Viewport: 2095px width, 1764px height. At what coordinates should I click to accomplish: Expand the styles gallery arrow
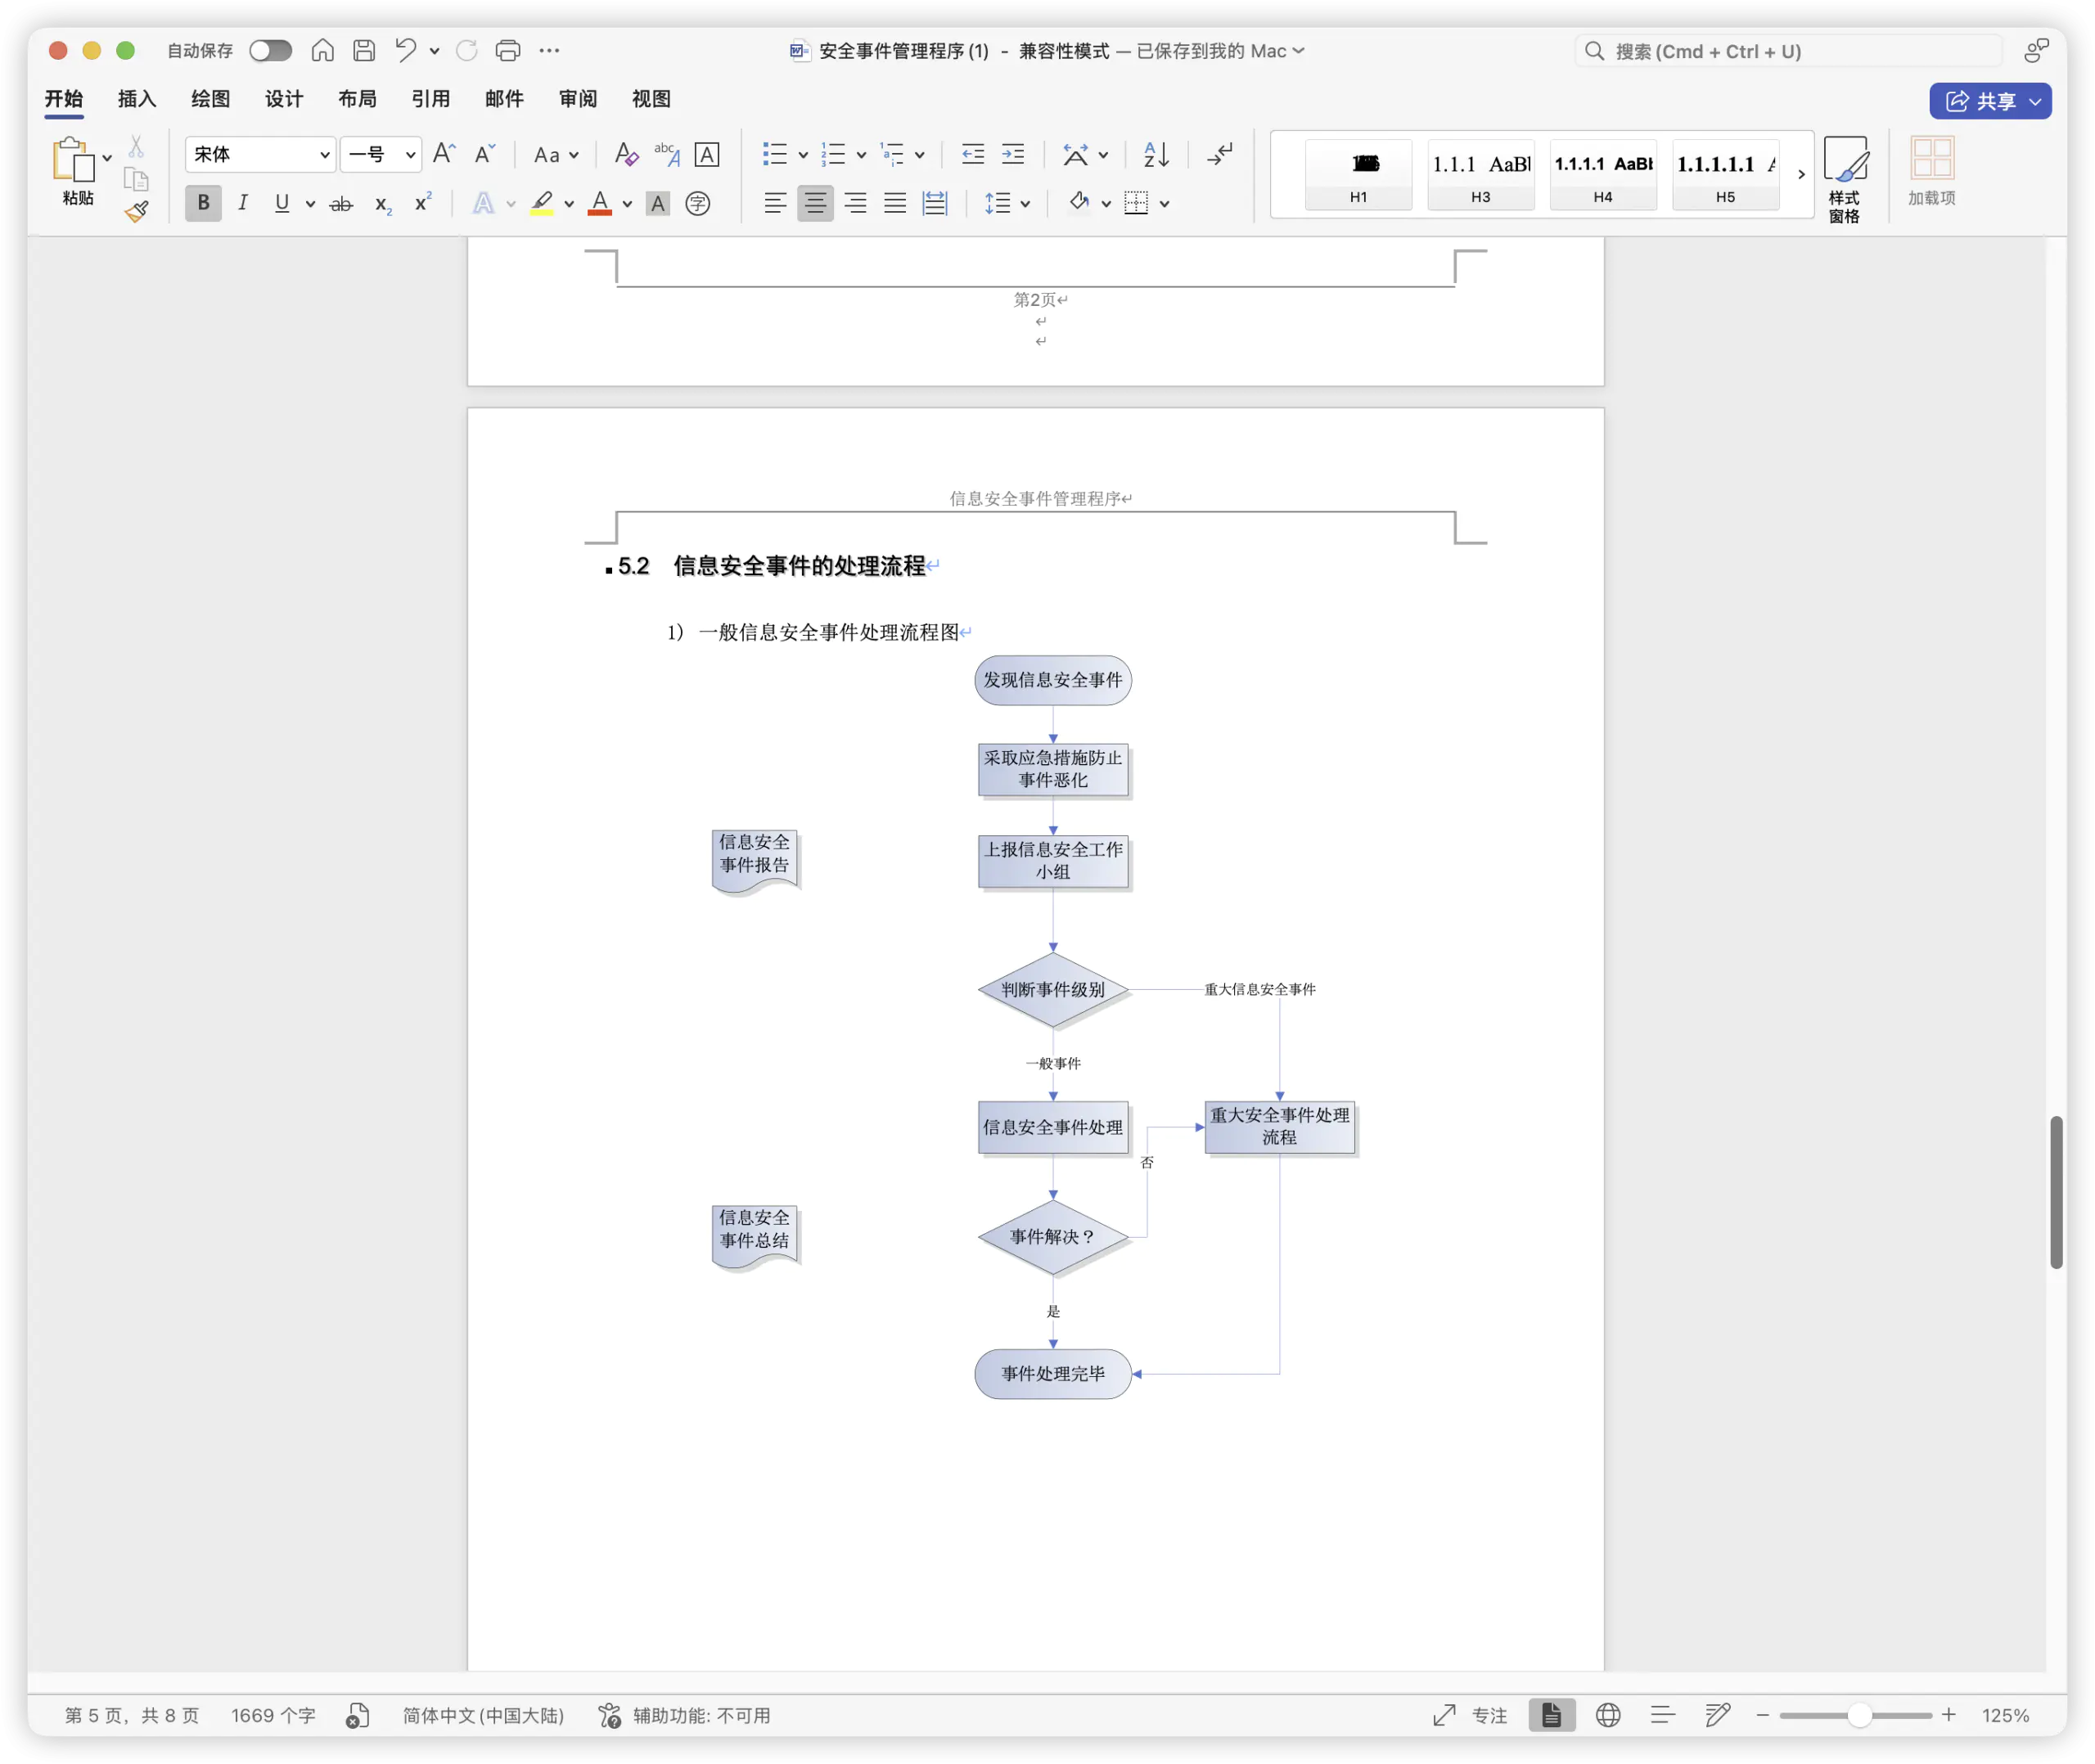(x=1801, y=174)
